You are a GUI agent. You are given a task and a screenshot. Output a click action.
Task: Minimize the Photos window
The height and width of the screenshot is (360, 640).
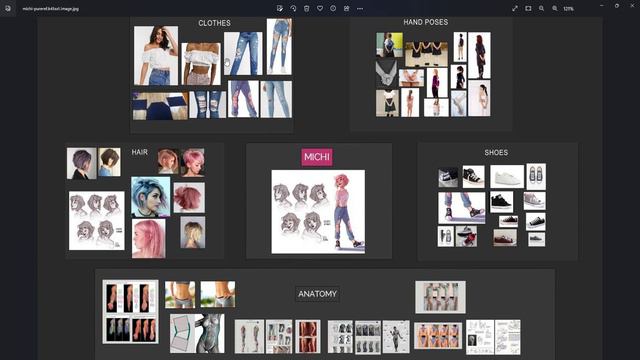pyautogui.click(x=602, y=6)
